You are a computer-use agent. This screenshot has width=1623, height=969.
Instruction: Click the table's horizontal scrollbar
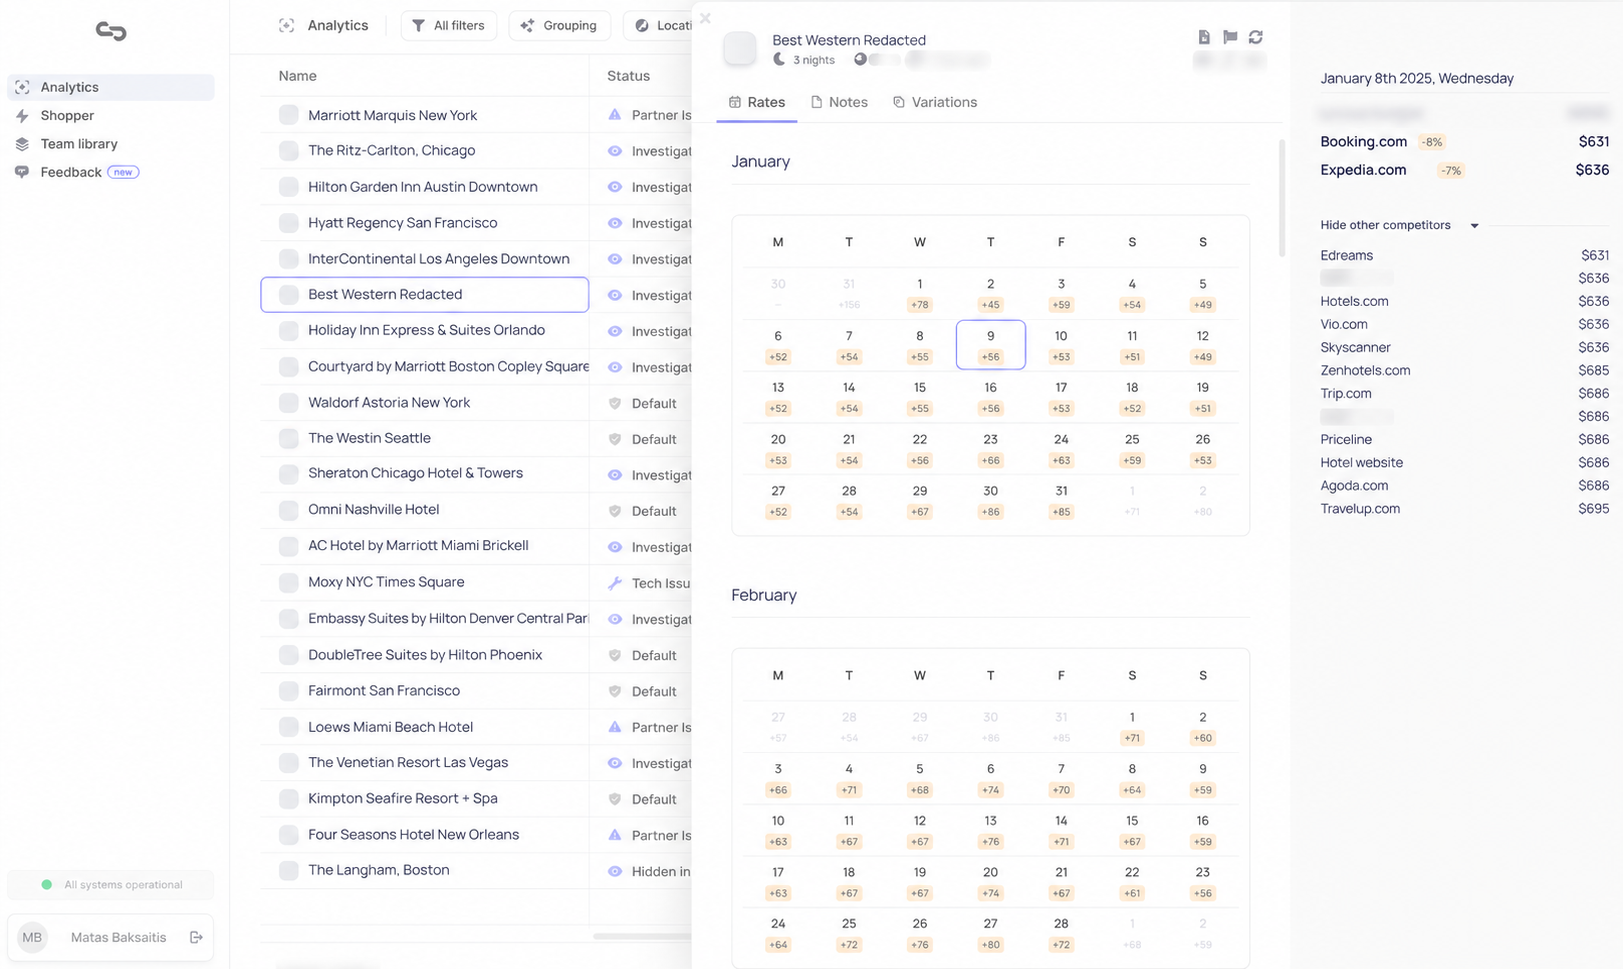pyautogui.click(x=642, y=936)
